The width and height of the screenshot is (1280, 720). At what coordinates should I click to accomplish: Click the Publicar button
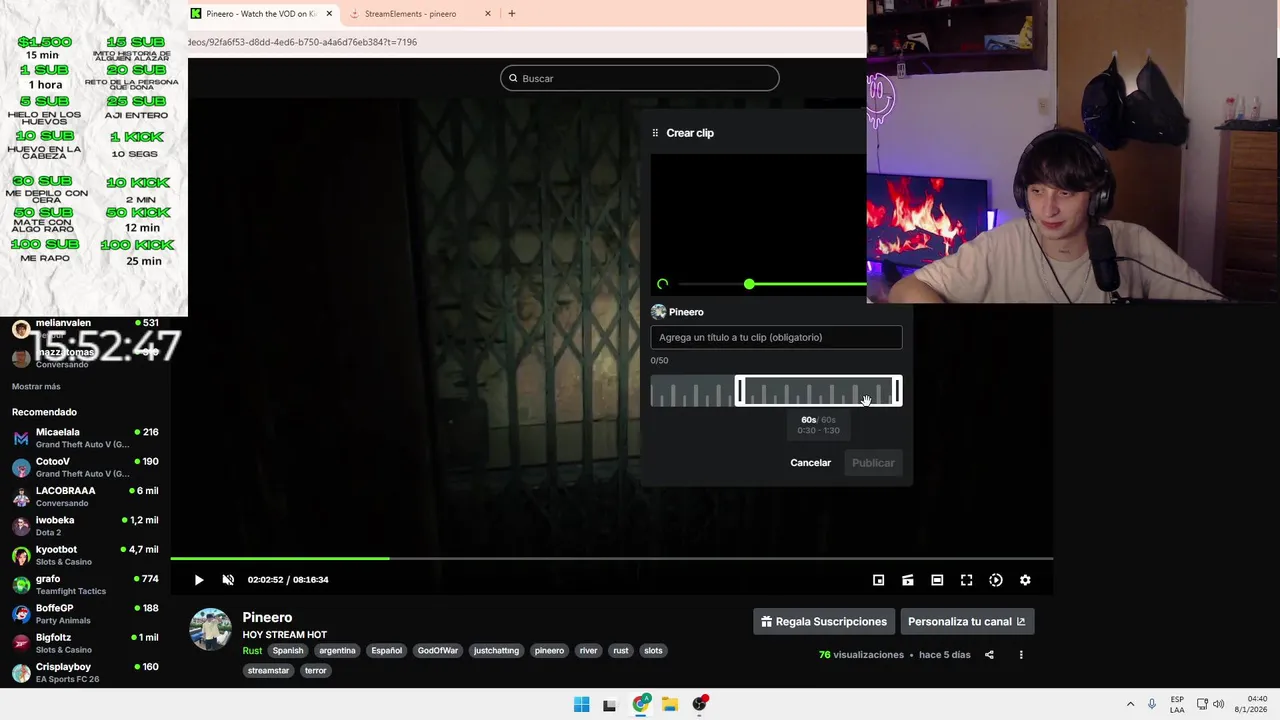[x=873, y=463]
